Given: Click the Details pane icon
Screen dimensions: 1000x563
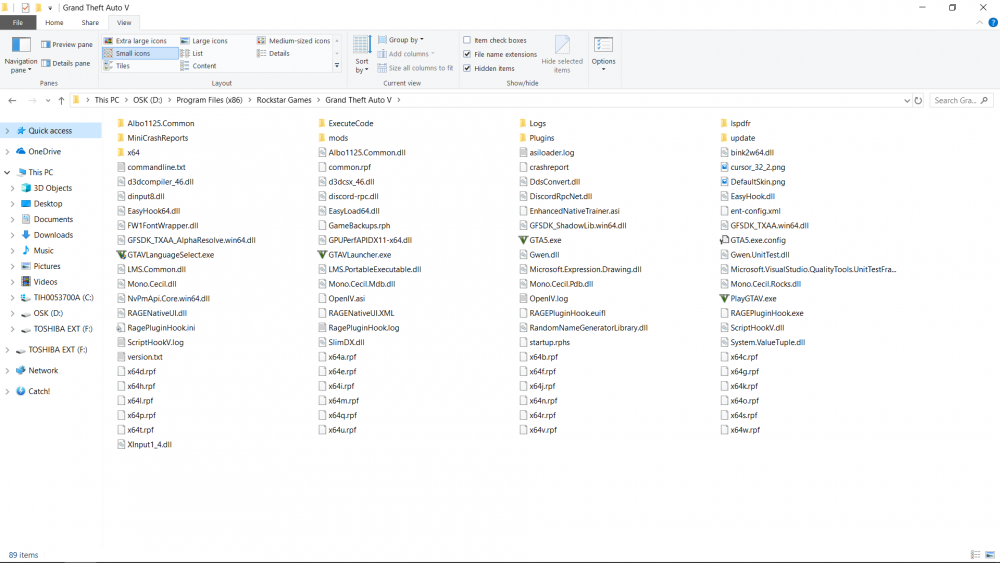Looking at the screenshot, I should (x=46, y=63).
